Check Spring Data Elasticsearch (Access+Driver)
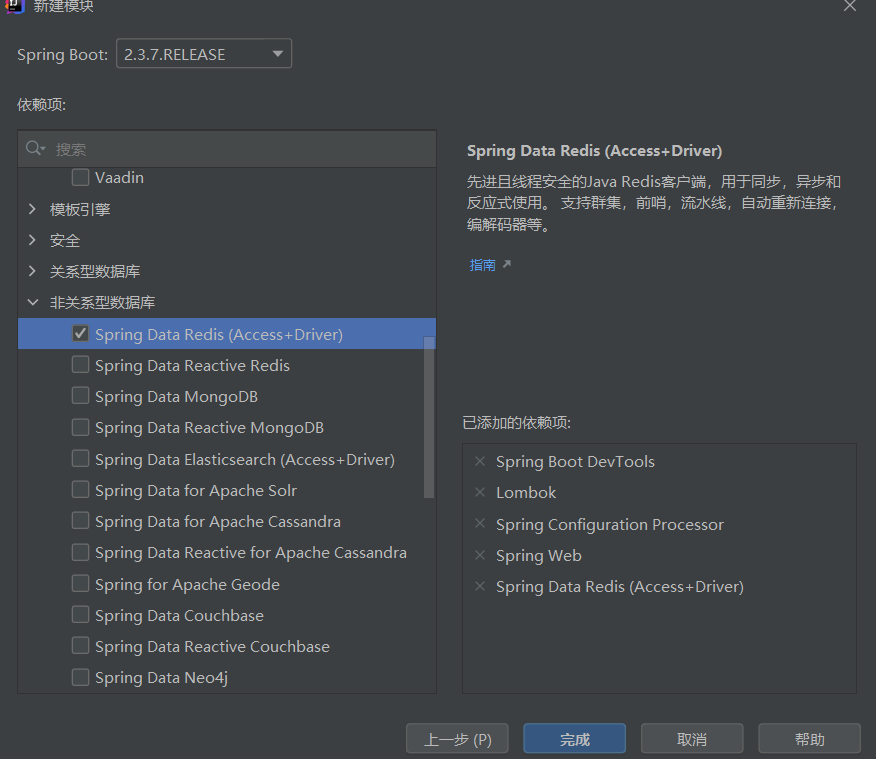This screenshot has height=759, width=876. pos(80,459)
